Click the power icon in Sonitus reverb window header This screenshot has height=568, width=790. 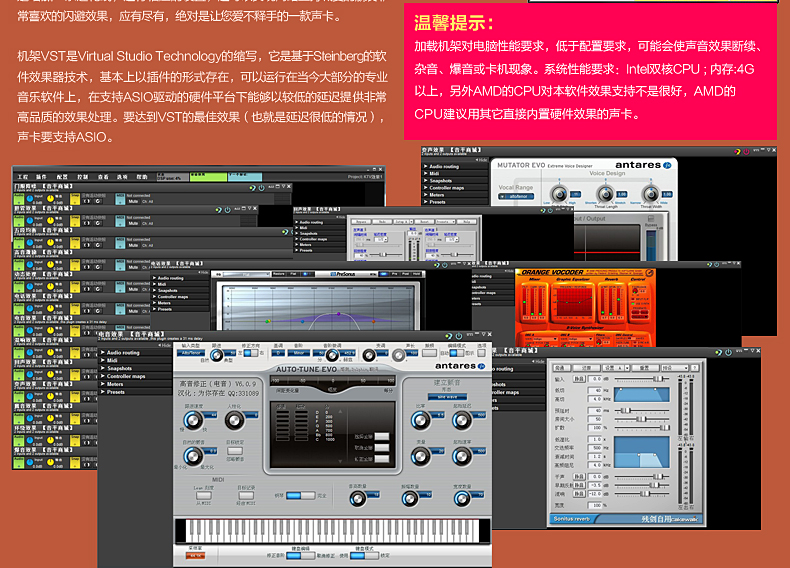point(728,352)
